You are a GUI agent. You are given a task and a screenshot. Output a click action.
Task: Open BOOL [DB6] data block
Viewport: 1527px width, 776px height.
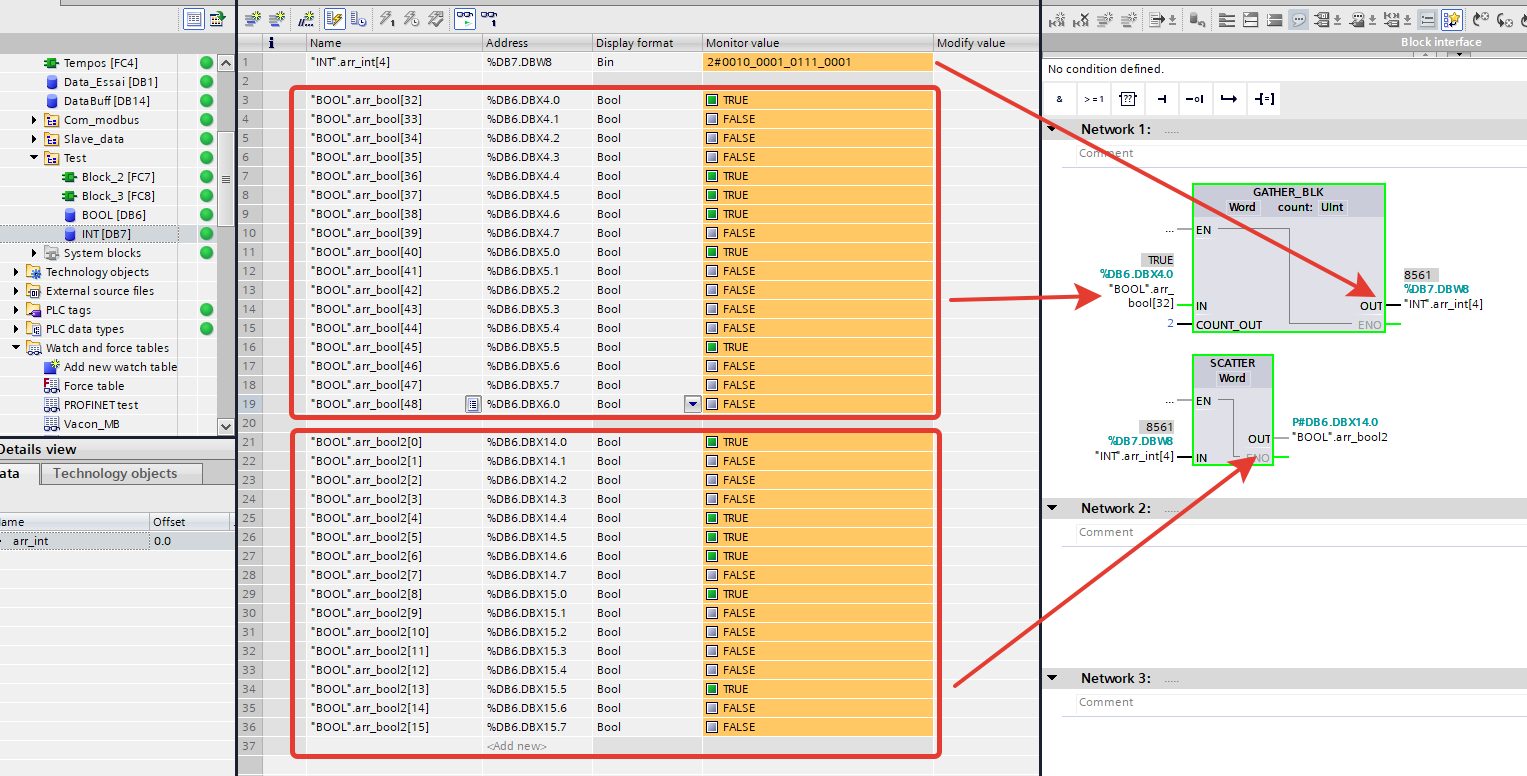click(113, 215)
